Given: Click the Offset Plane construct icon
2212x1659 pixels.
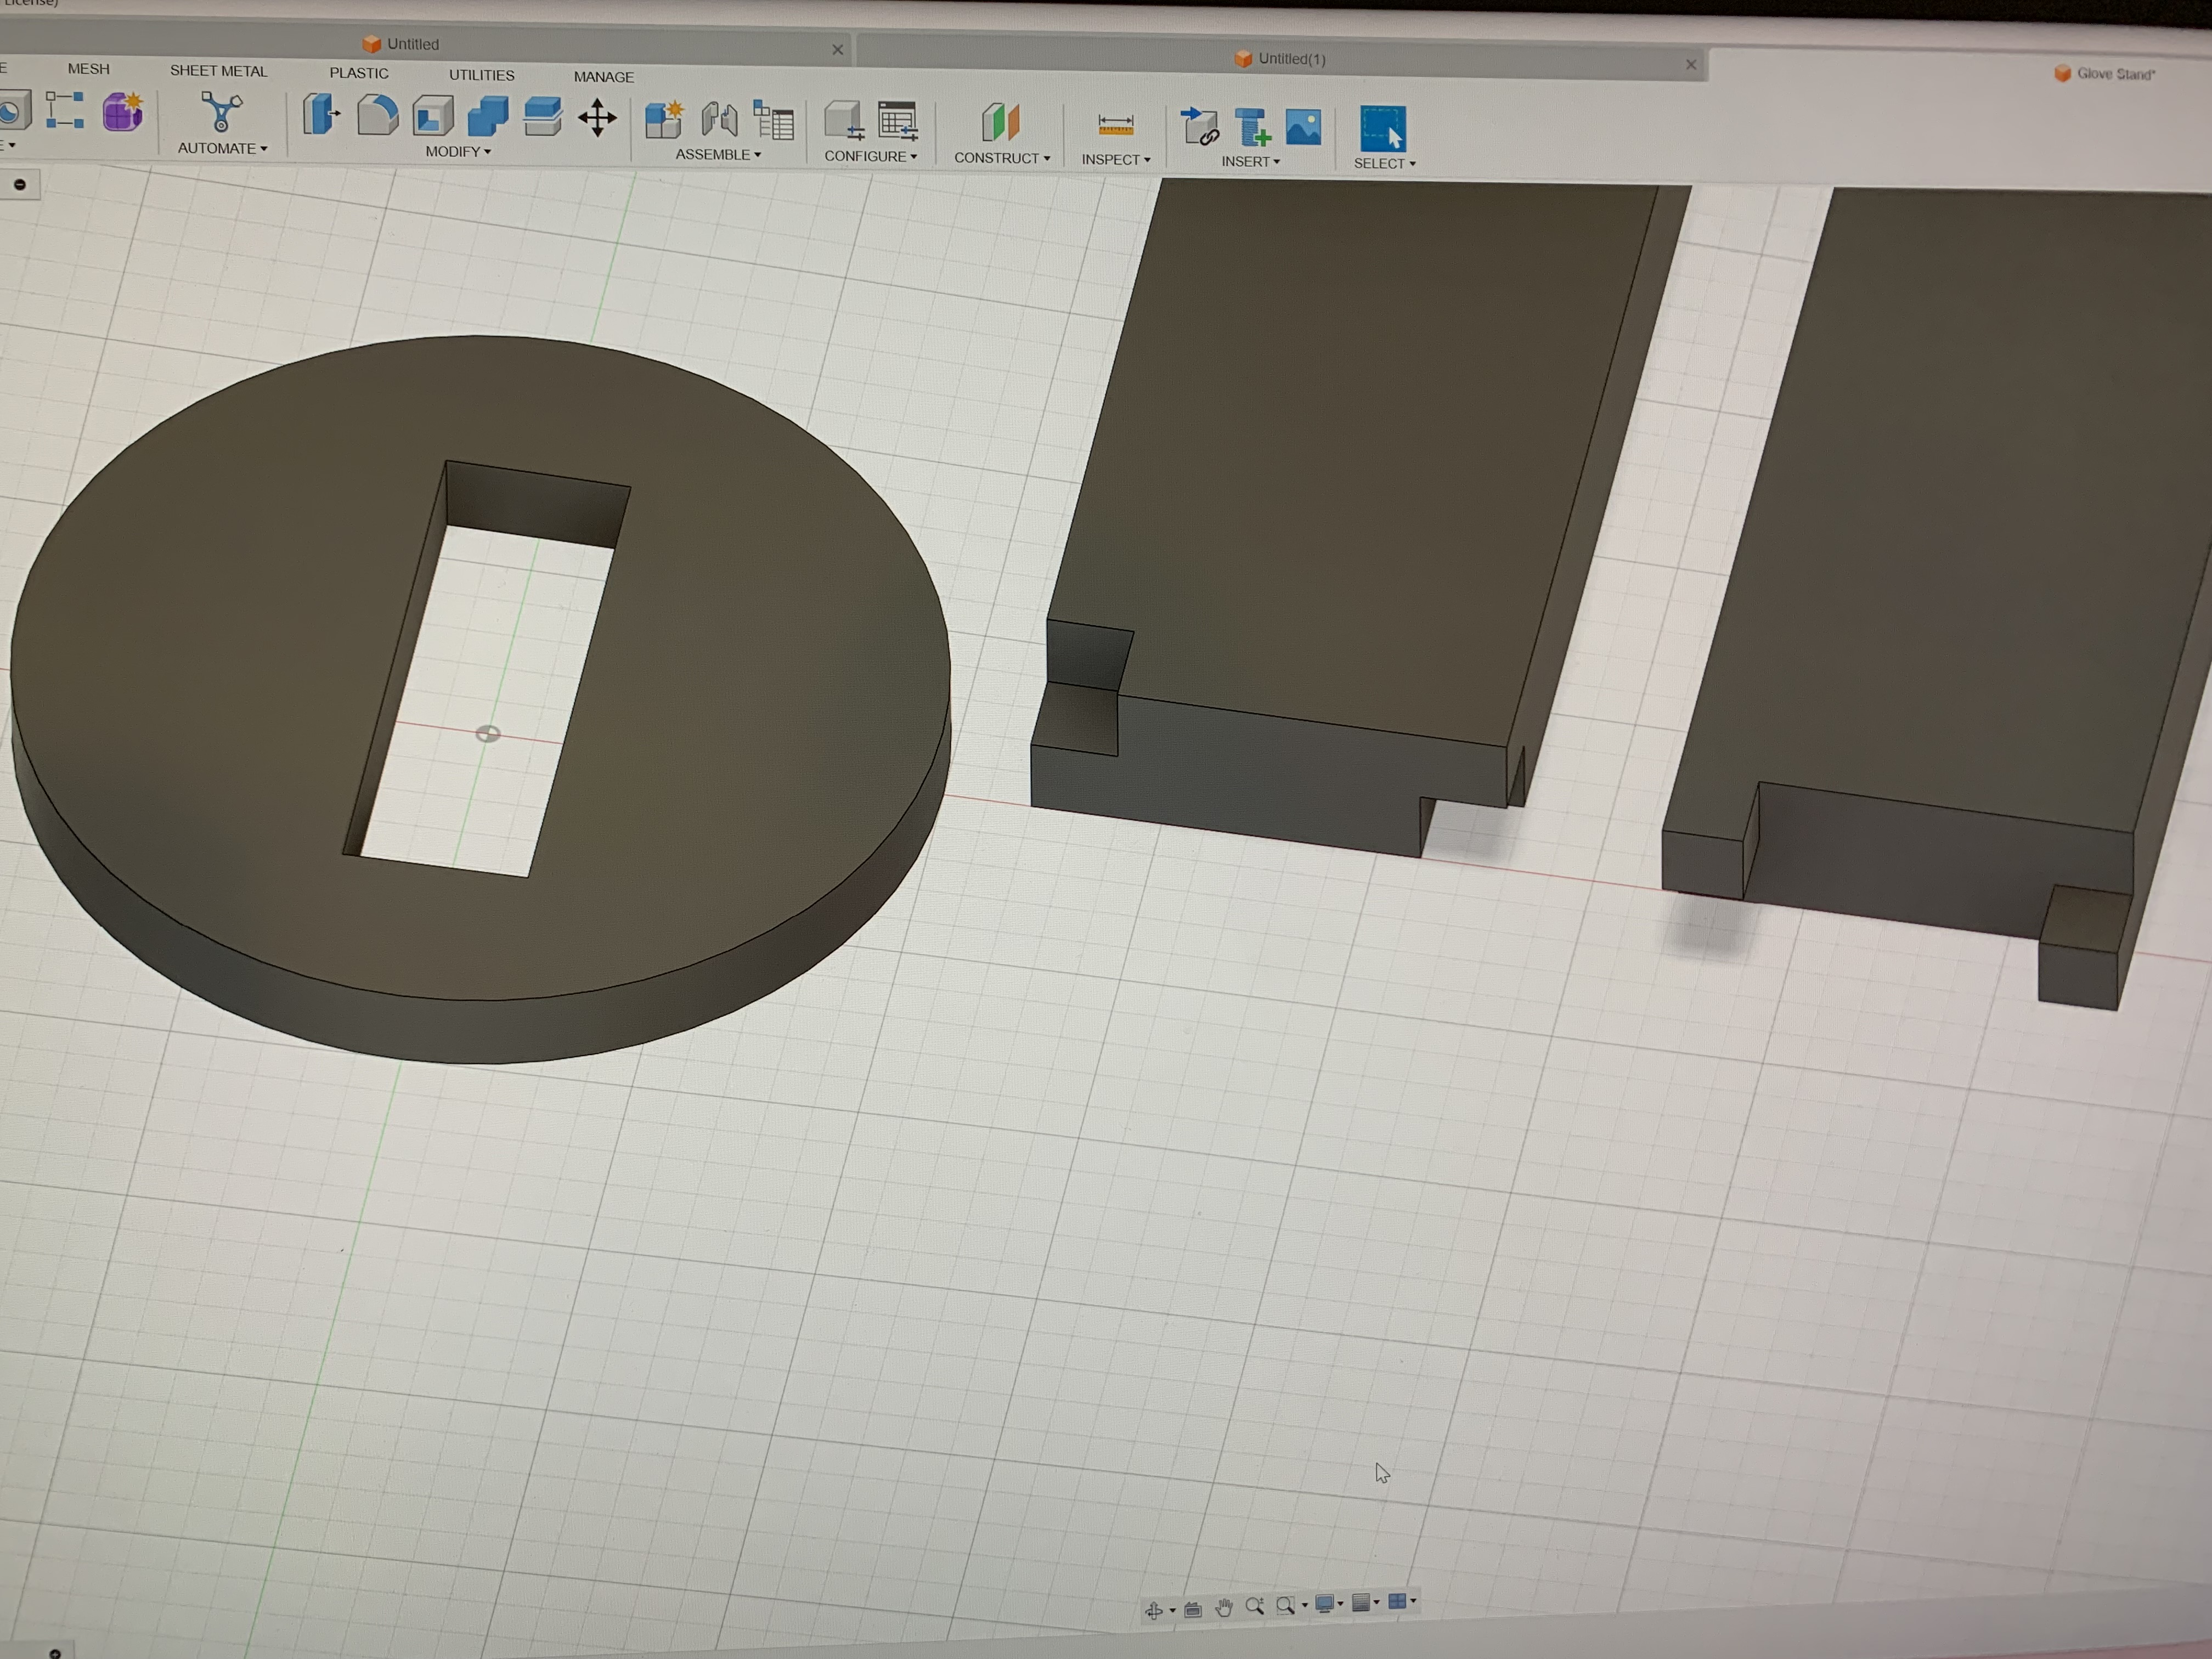Looking at the screenshot, I should 1000,123.
